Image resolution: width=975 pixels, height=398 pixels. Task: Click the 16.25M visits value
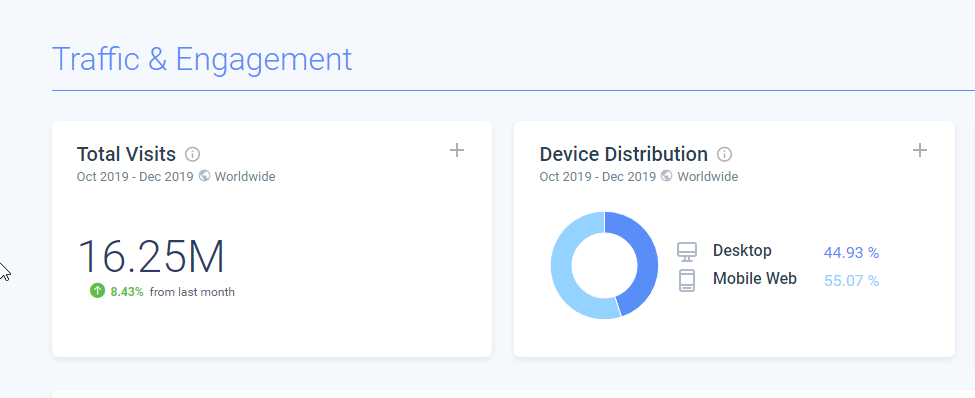pos(151,256)
